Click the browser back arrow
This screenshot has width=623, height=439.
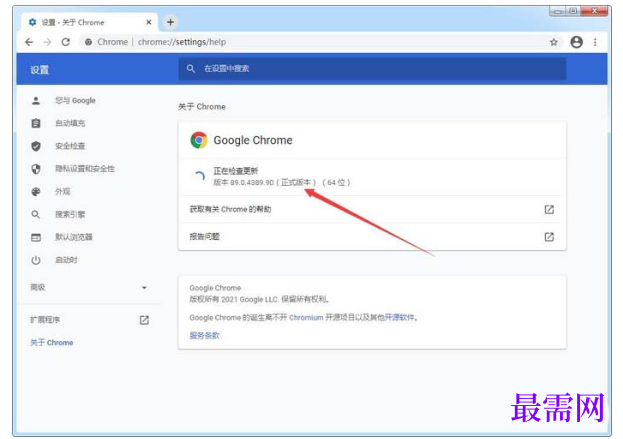pos(29,42)
